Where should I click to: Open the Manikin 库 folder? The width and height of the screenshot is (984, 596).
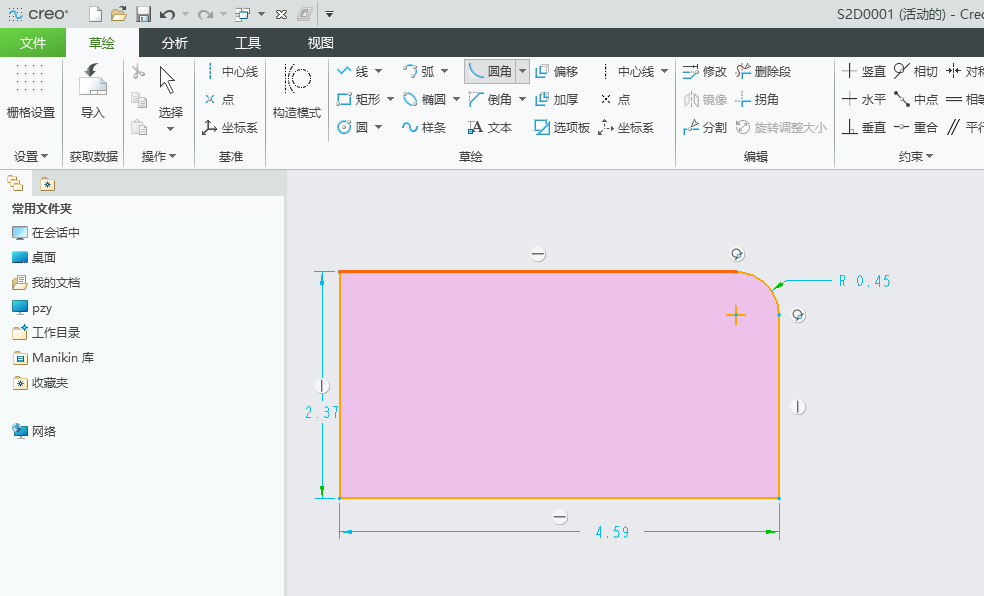click(53, 358)
